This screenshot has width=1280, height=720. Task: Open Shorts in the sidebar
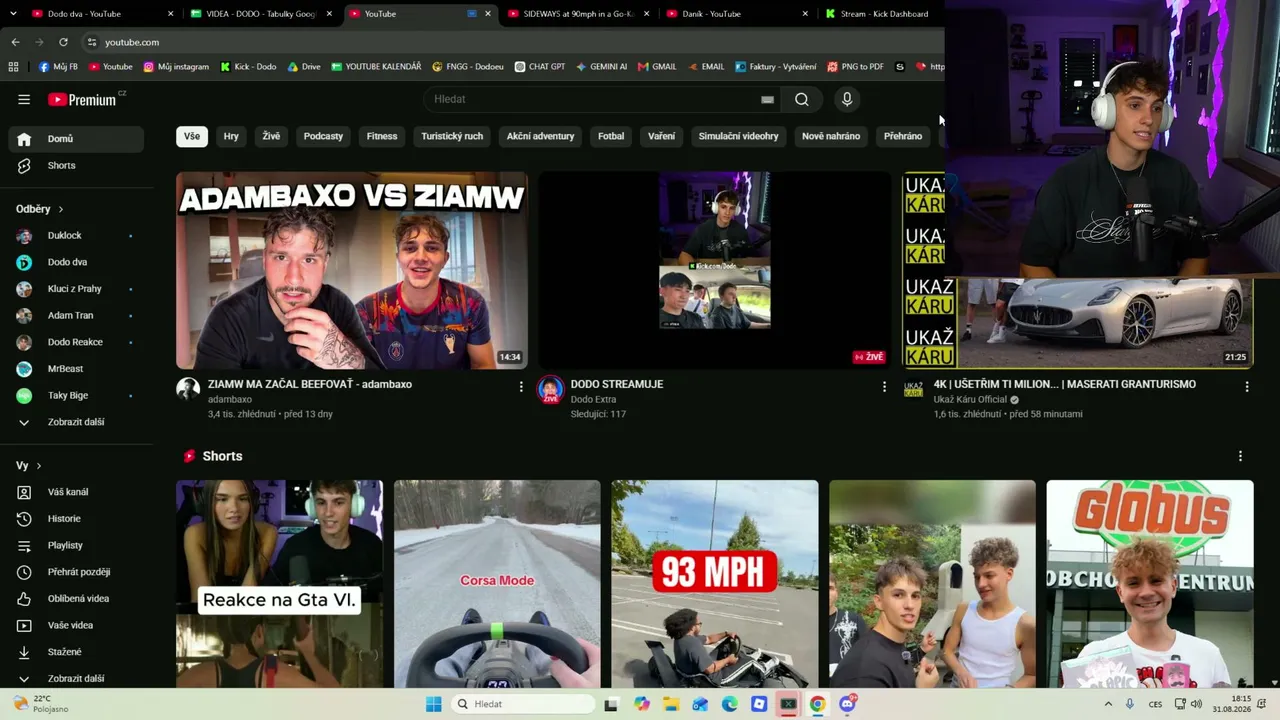[76, 165]
